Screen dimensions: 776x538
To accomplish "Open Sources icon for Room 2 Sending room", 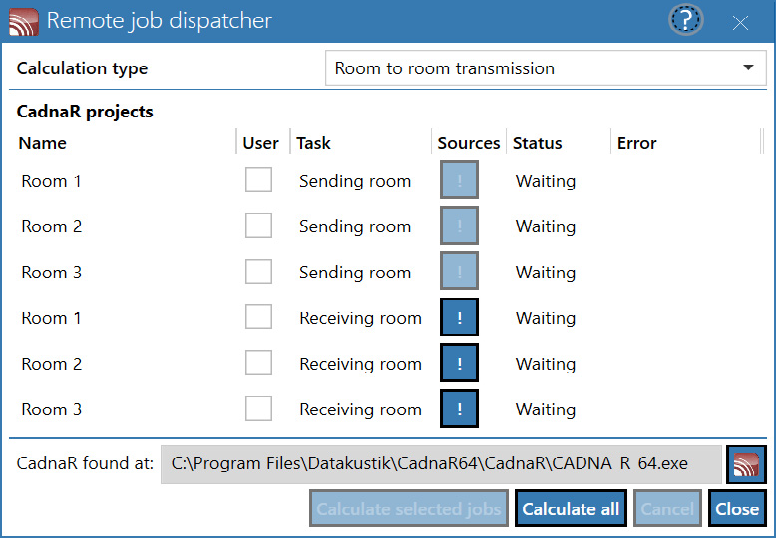I will [459, 226].
